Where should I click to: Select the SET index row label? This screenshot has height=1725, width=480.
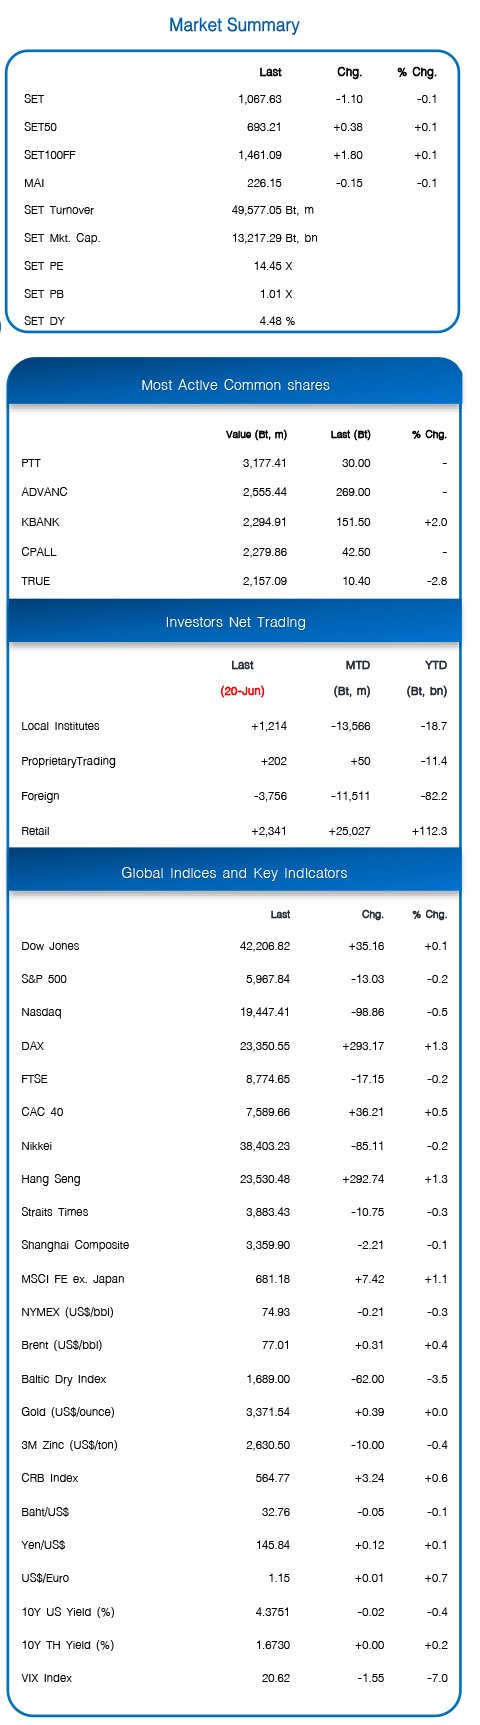(34, 99)
